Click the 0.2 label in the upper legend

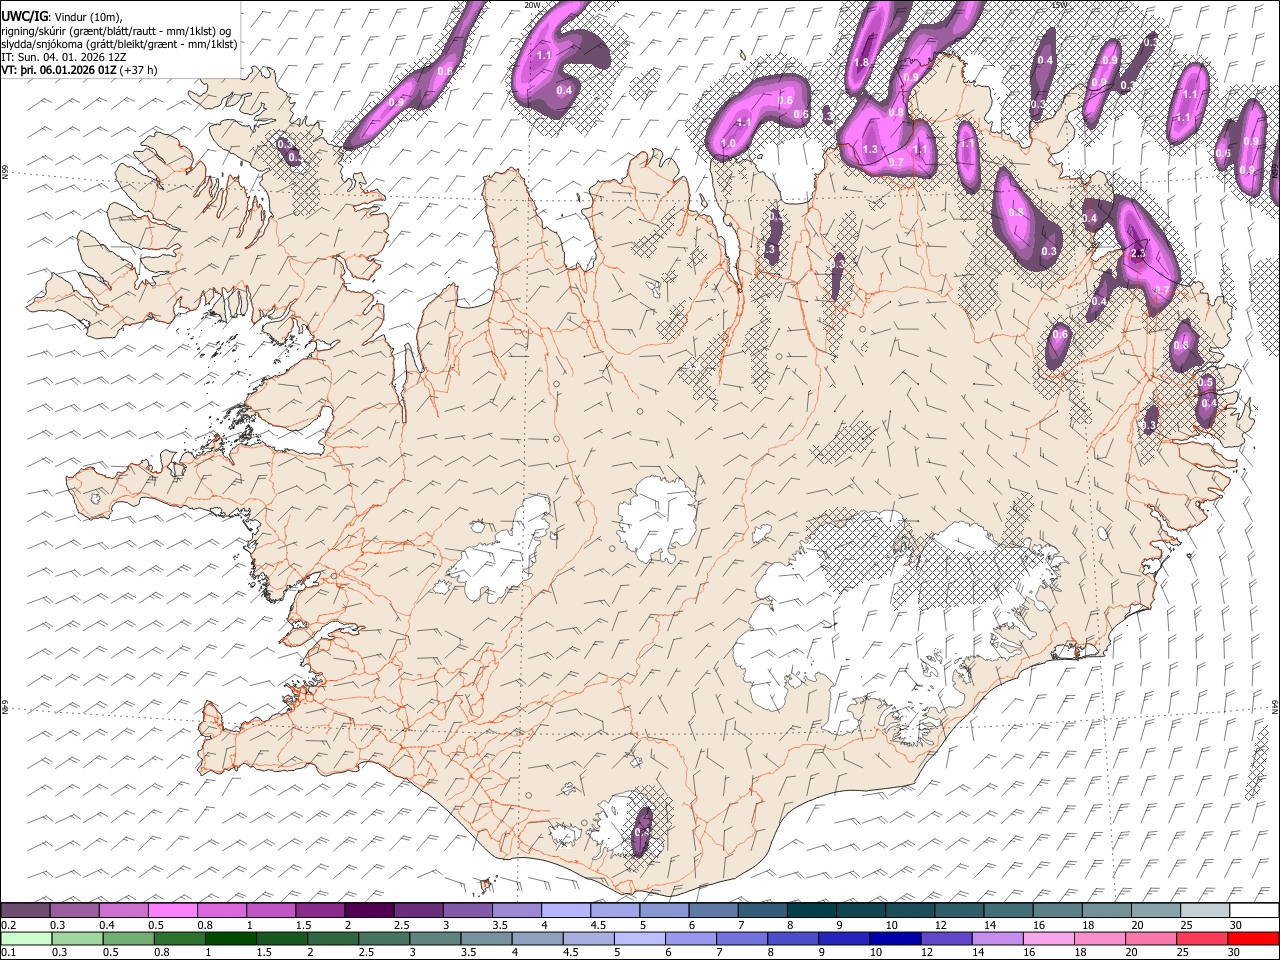point(8,925)
